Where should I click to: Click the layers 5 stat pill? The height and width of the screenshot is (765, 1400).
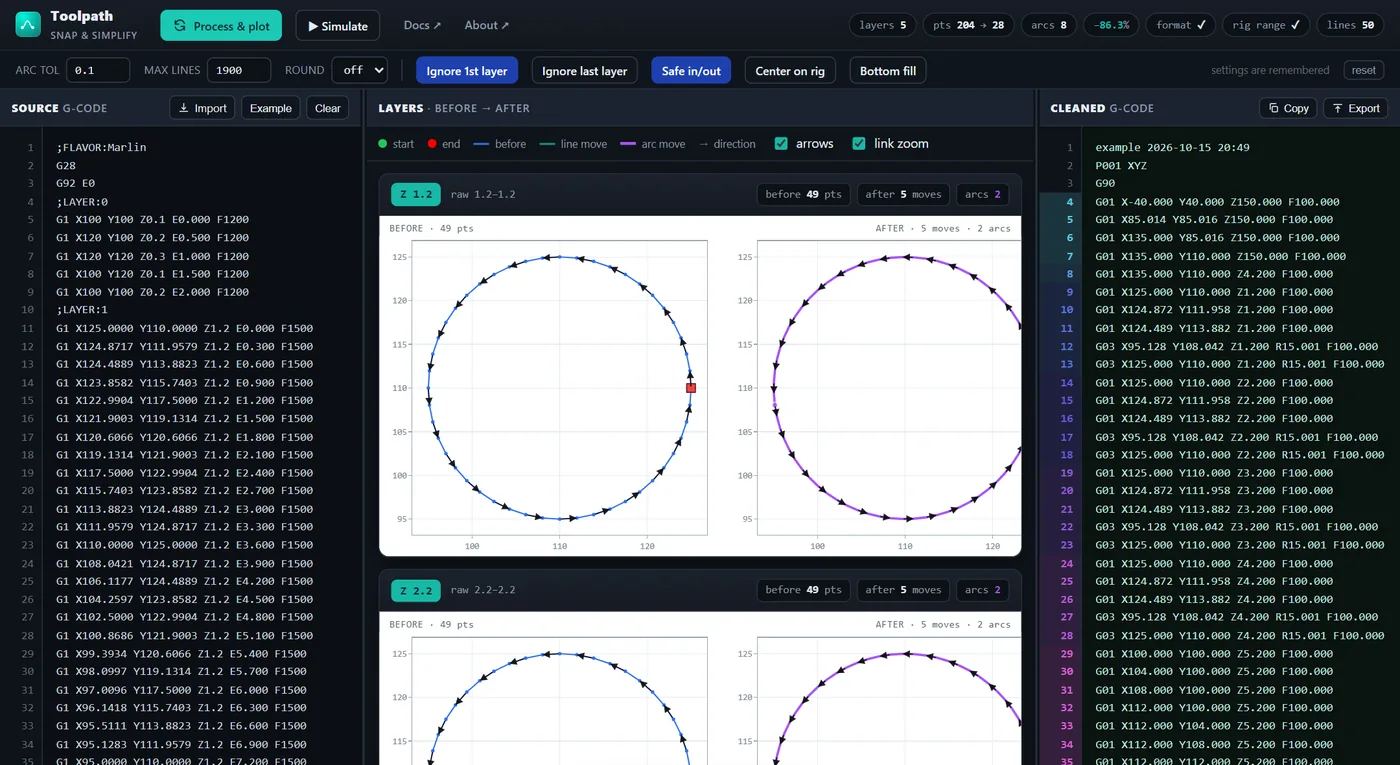[882, 25]
